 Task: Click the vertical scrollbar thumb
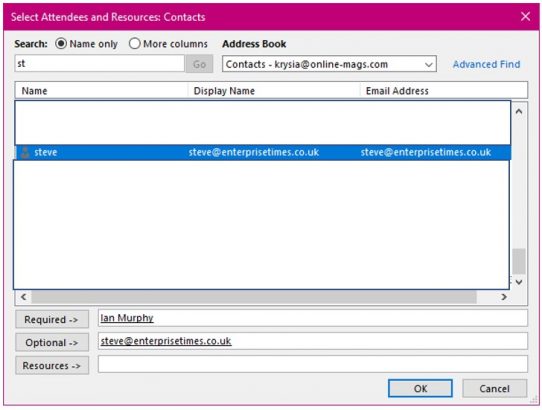[519, 261]
